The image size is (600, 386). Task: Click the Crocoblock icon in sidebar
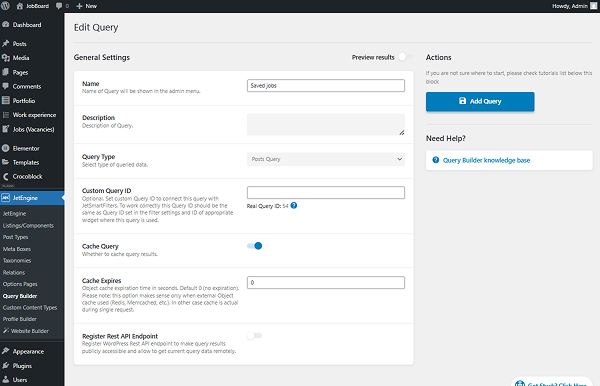point(6,176)
